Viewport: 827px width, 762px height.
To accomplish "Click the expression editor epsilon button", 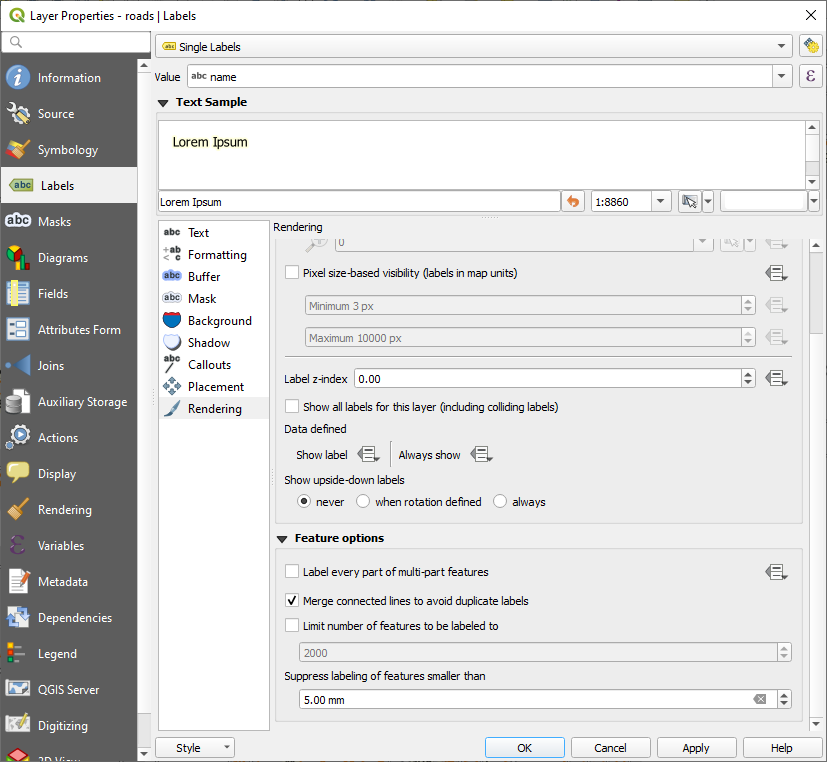I will click(810, 77).
